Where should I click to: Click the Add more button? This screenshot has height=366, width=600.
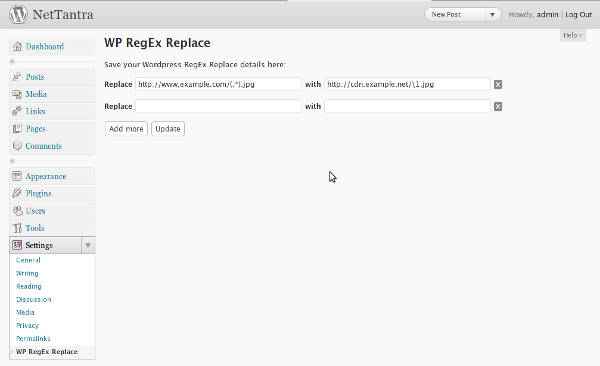126,129
